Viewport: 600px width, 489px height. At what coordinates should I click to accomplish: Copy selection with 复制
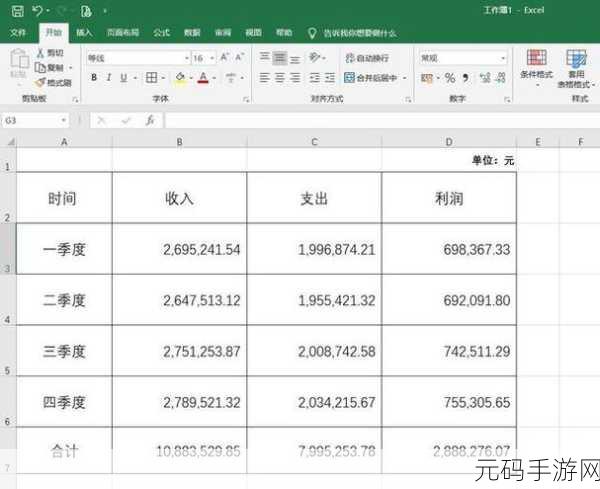[x=51, y=68]
